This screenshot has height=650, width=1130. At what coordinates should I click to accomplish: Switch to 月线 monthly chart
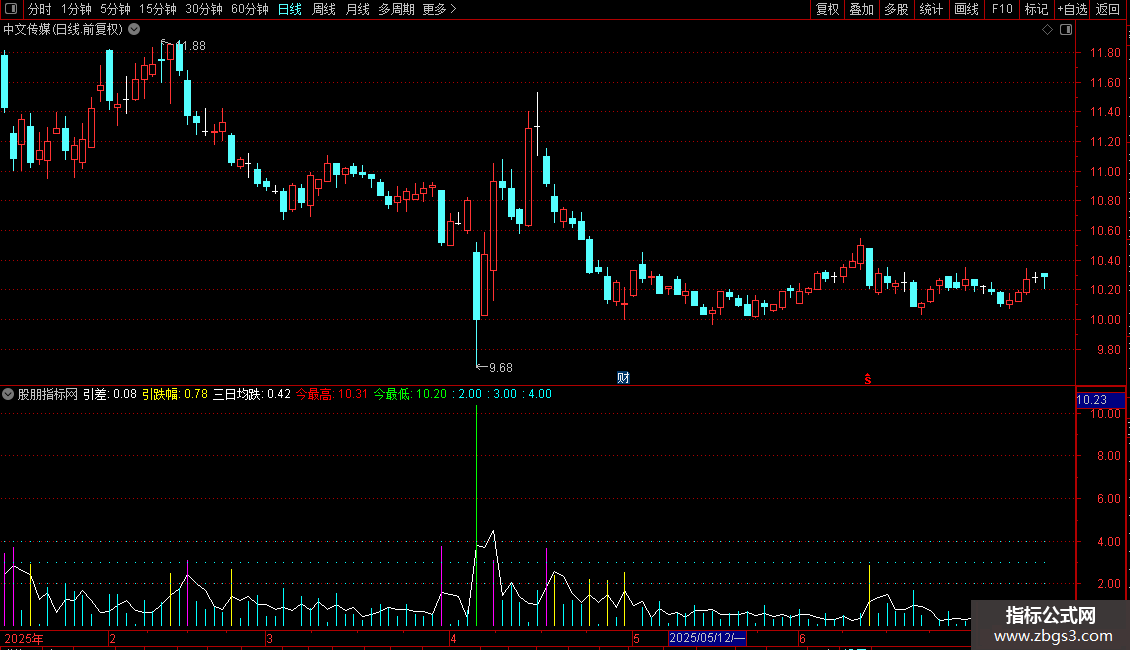[x=357, y=9]
